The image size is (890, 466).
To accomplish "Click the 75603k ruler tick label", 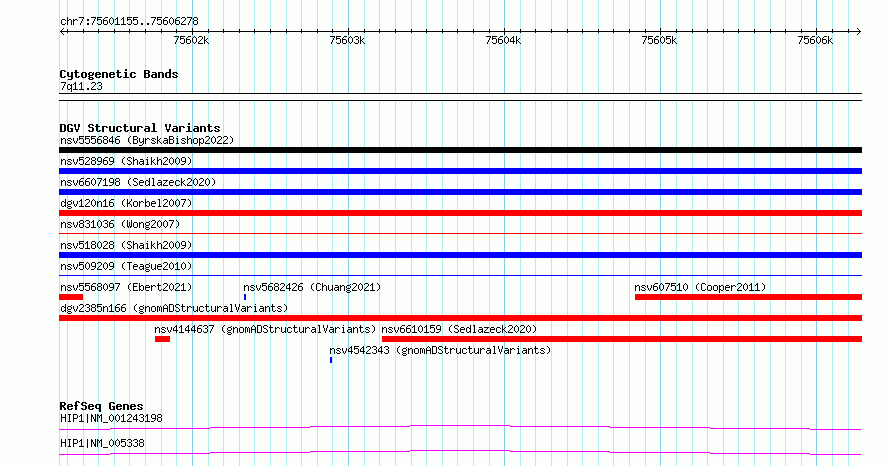I will (x=347, y=40).
